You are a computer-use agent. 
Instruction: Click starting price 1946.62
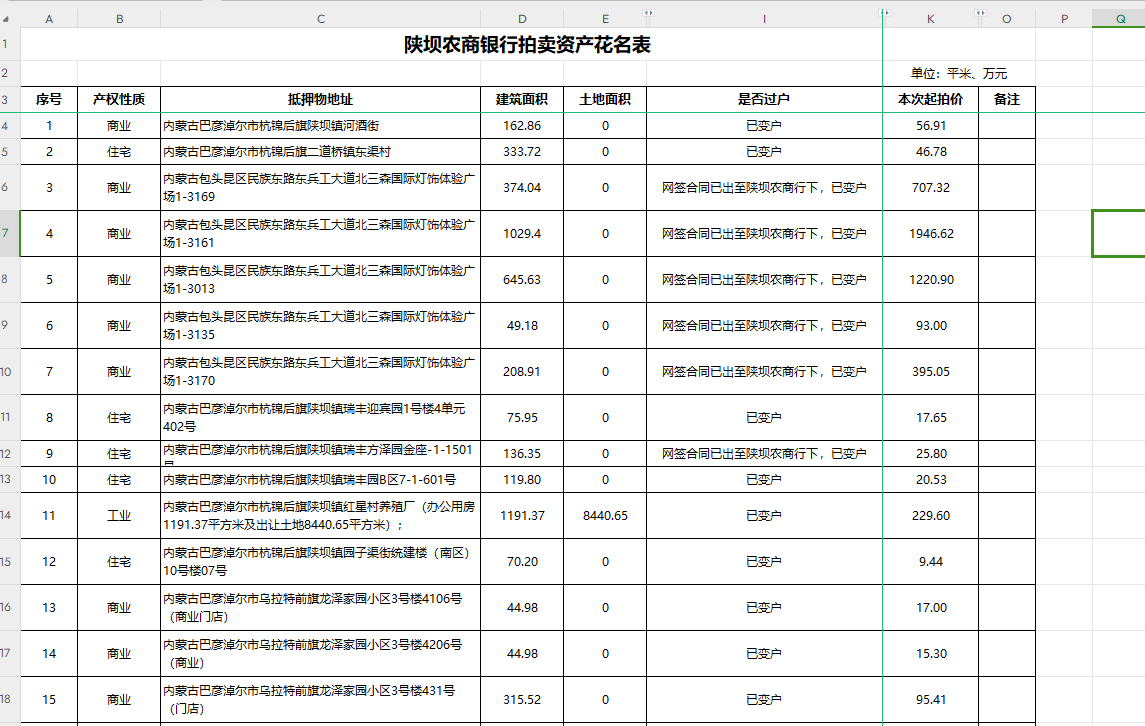click(x=930, y=233)
